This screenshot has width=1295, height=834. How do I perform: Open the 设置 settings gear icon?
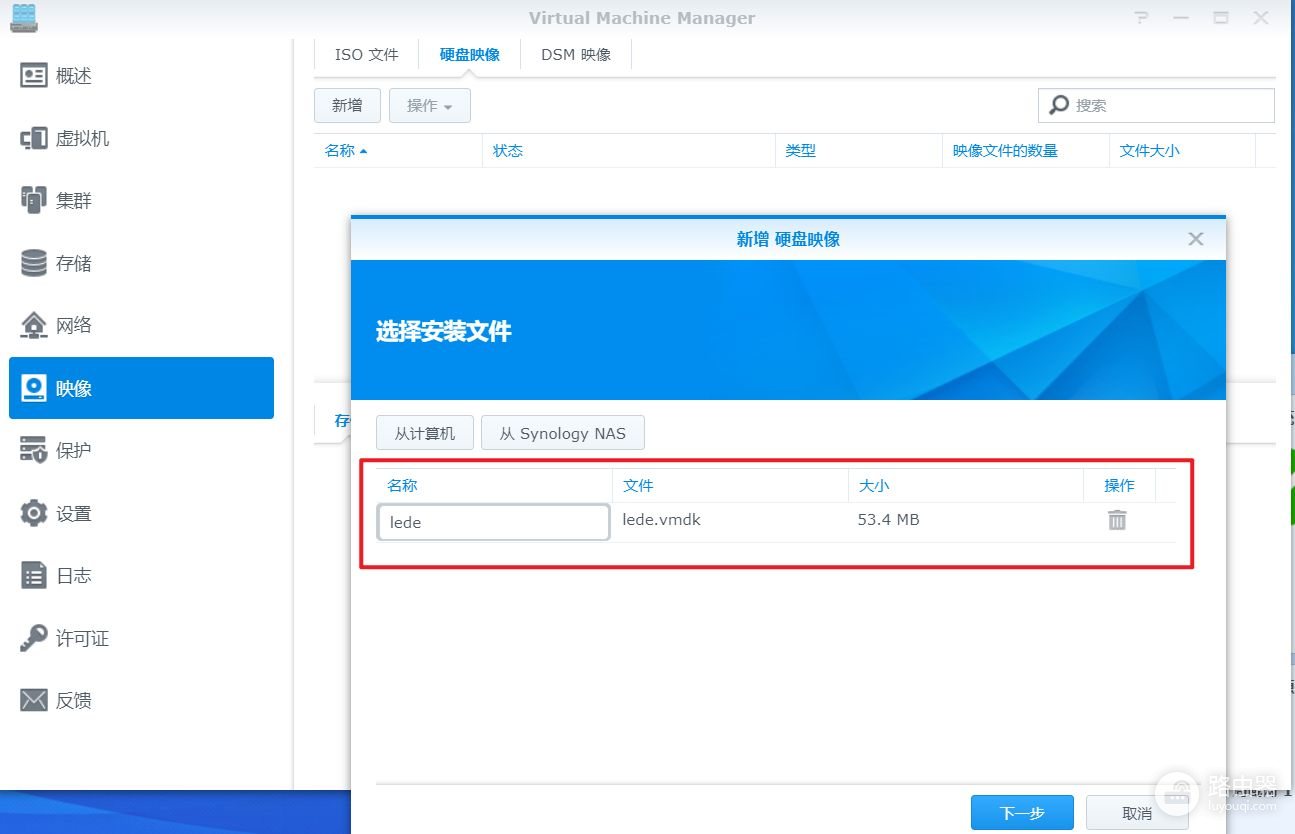point(34,513)
